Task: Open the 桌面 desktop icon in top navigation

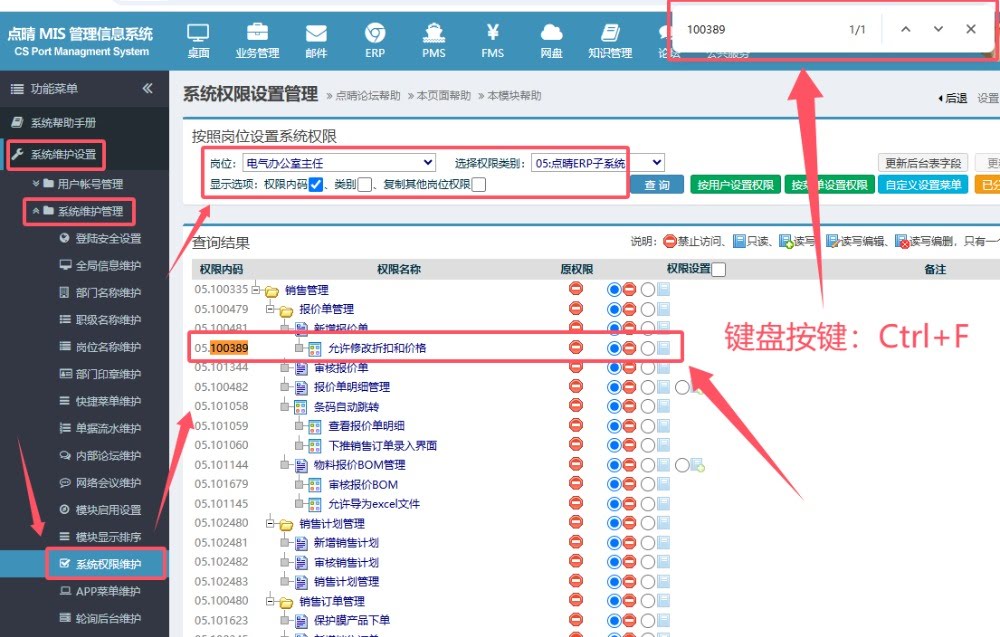Action: tap(198, 39)
